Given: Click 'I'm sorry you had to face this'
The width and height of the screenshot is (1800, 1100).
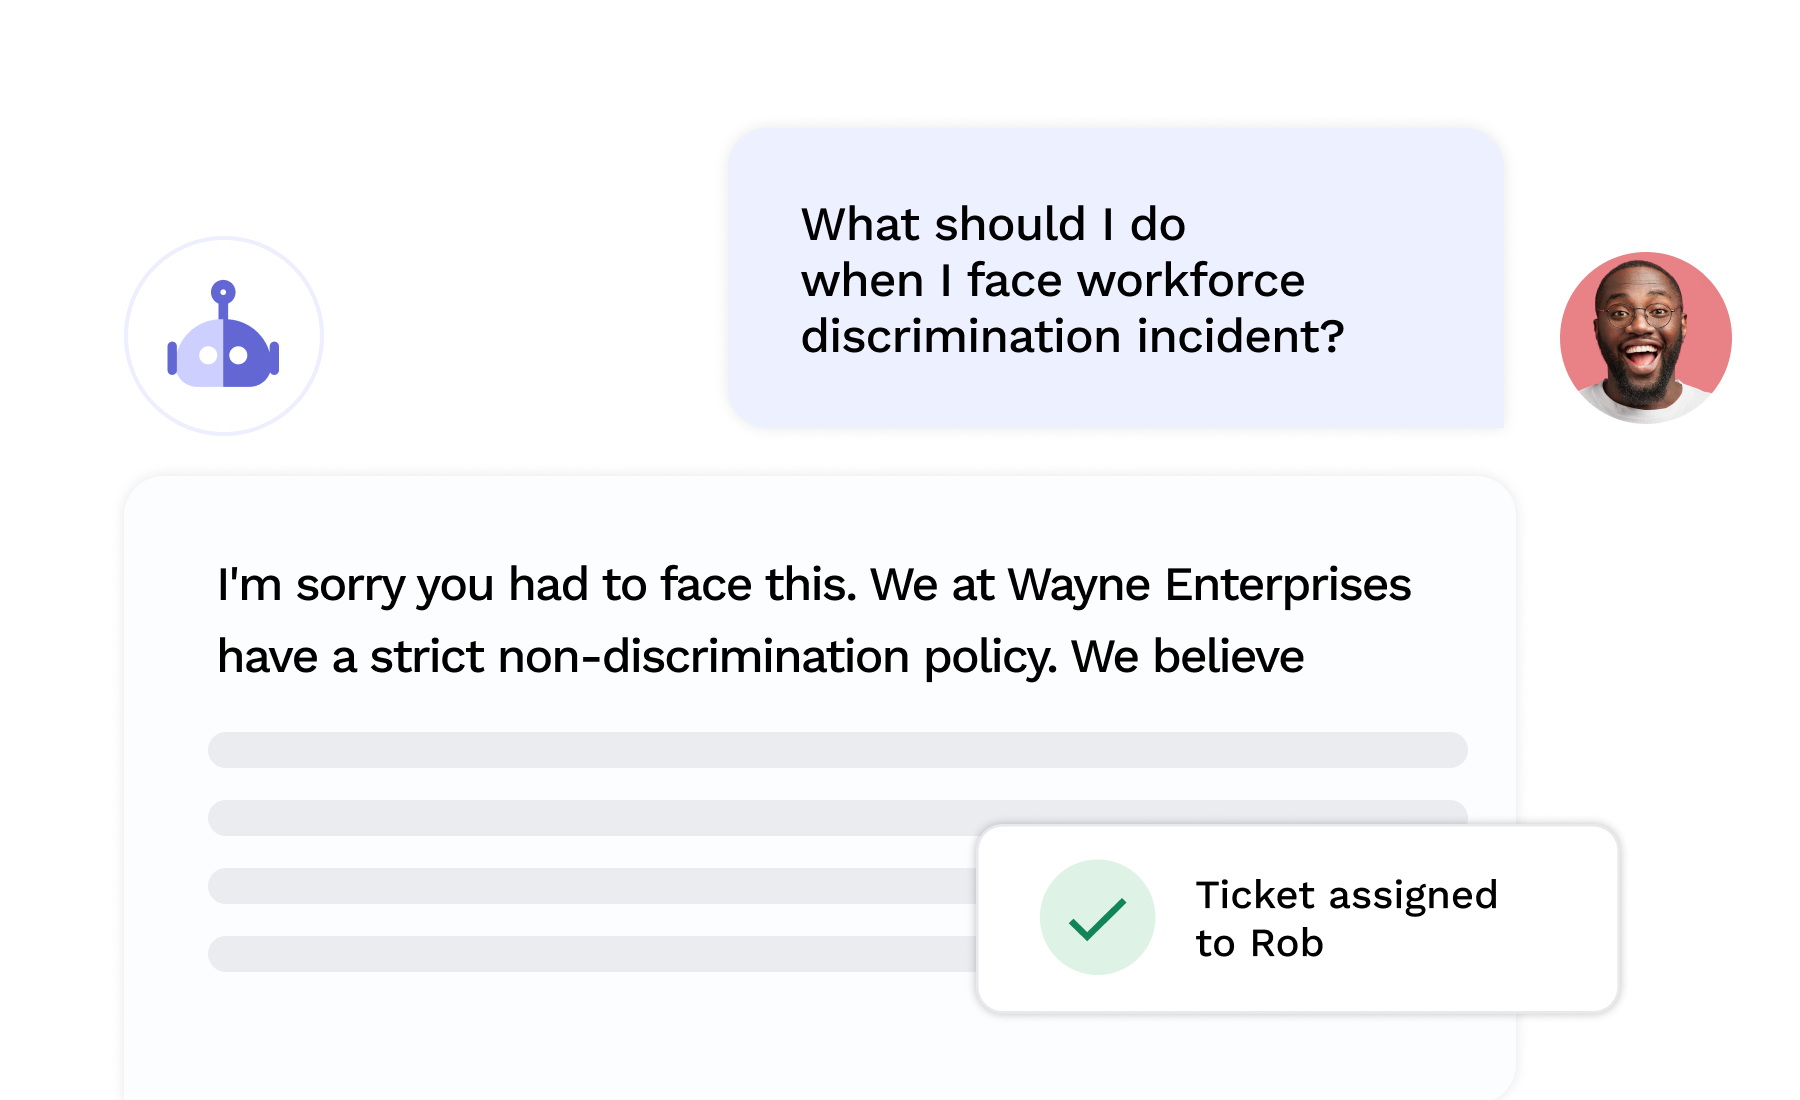Looking at the screenshot, I should 537,585.
